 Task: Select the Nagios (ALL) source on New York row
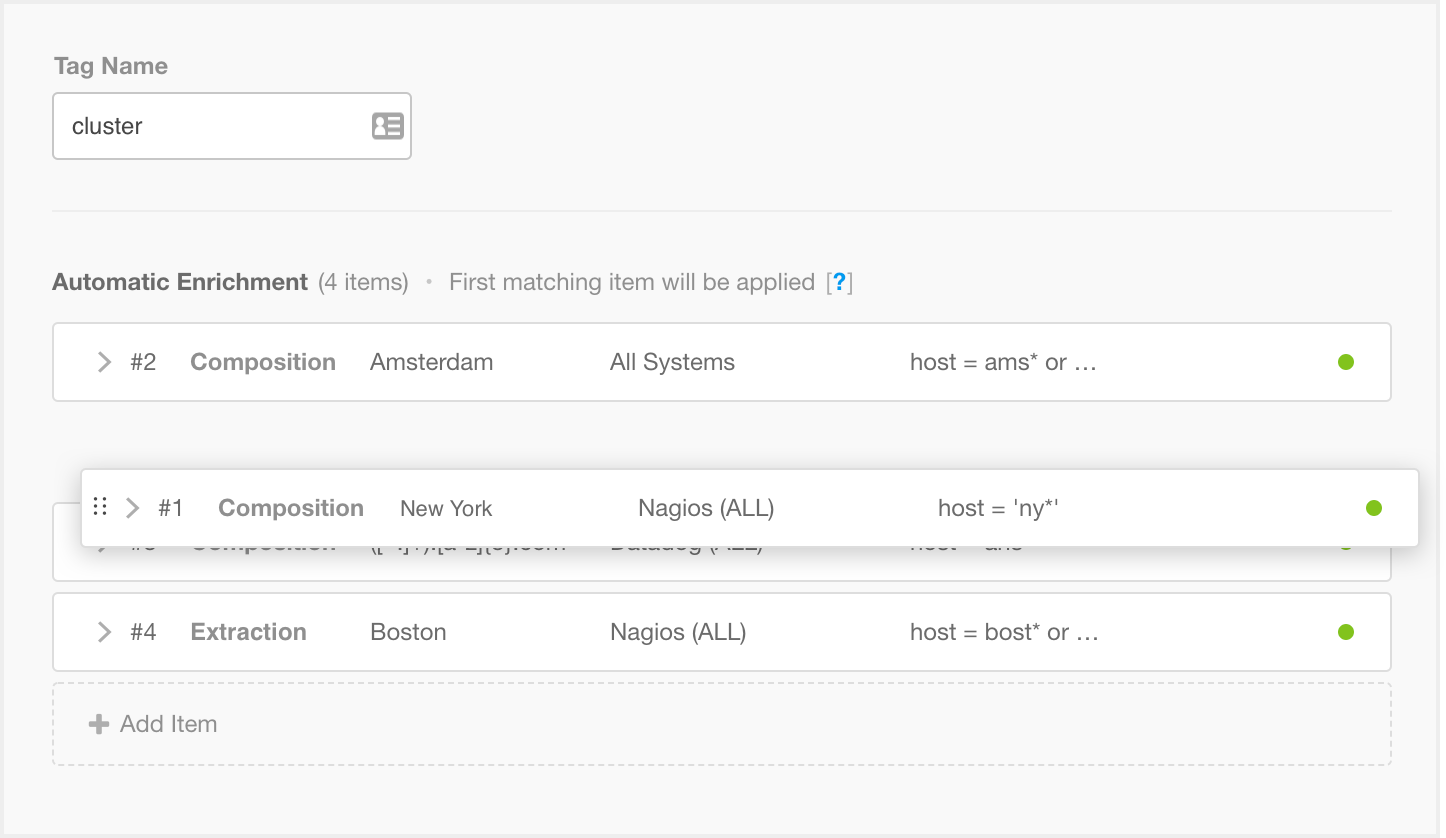(x=706, y=507)
